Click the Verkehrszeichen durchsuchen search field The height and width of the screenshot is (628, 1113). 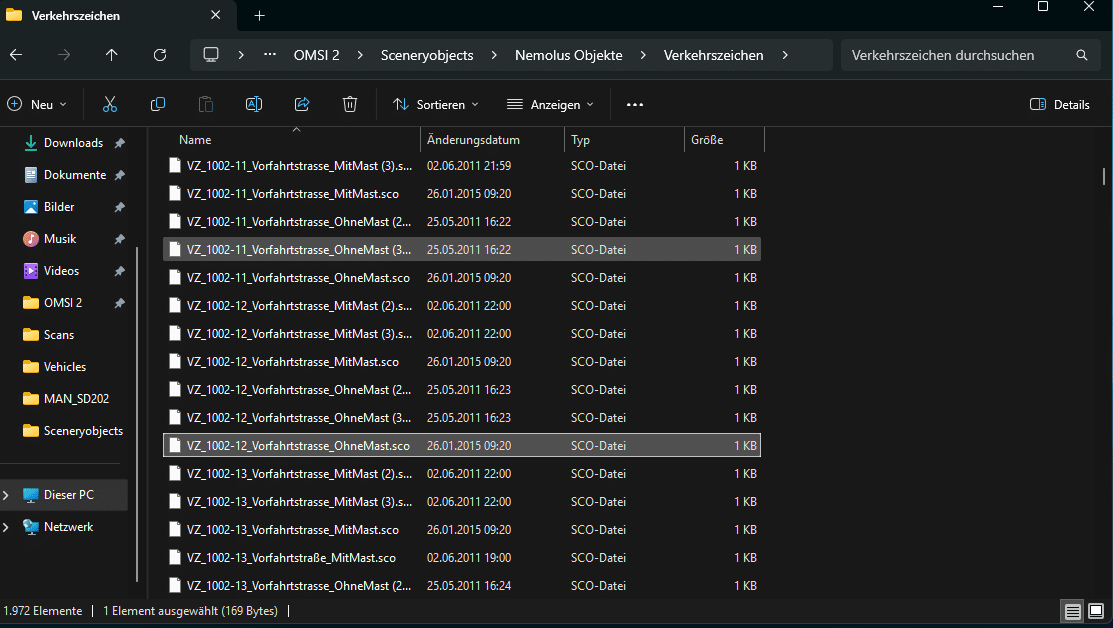pyautogui.click(x=970, y=55)
